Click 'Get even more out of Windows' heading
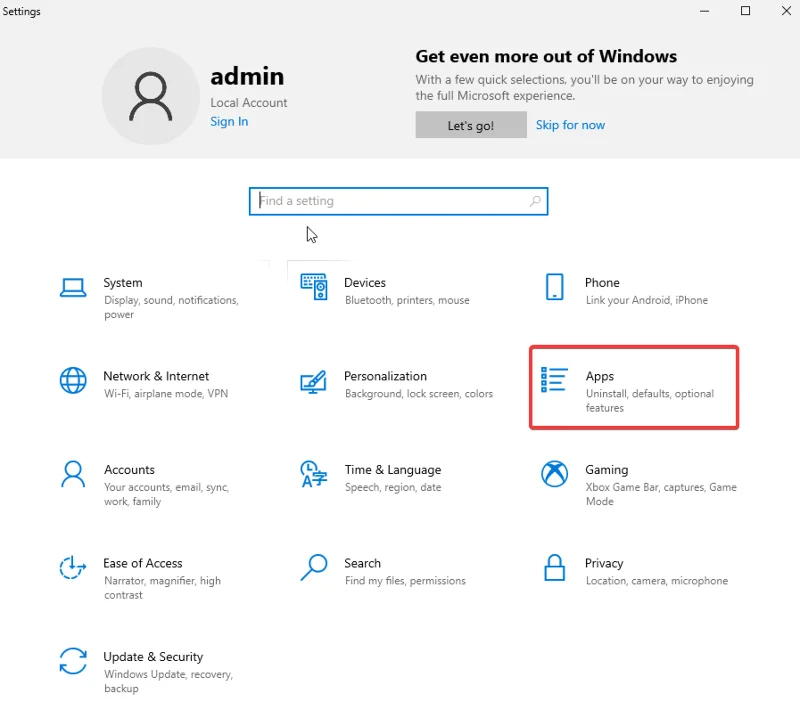Screen dimensions: 800x718 [546, 56]
